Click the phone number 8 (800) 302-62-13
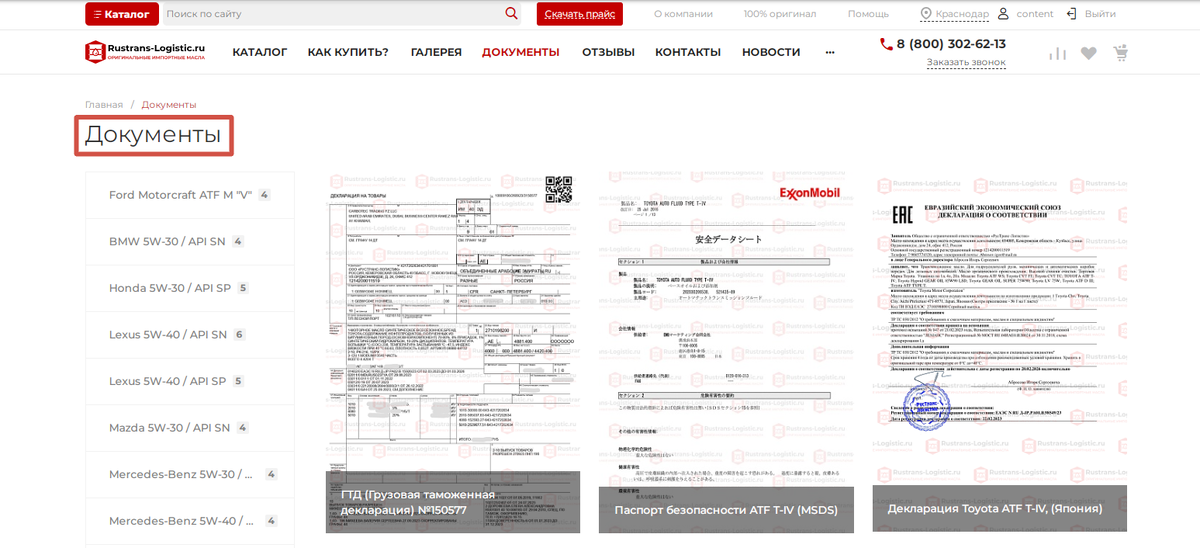 coord(951,44)
